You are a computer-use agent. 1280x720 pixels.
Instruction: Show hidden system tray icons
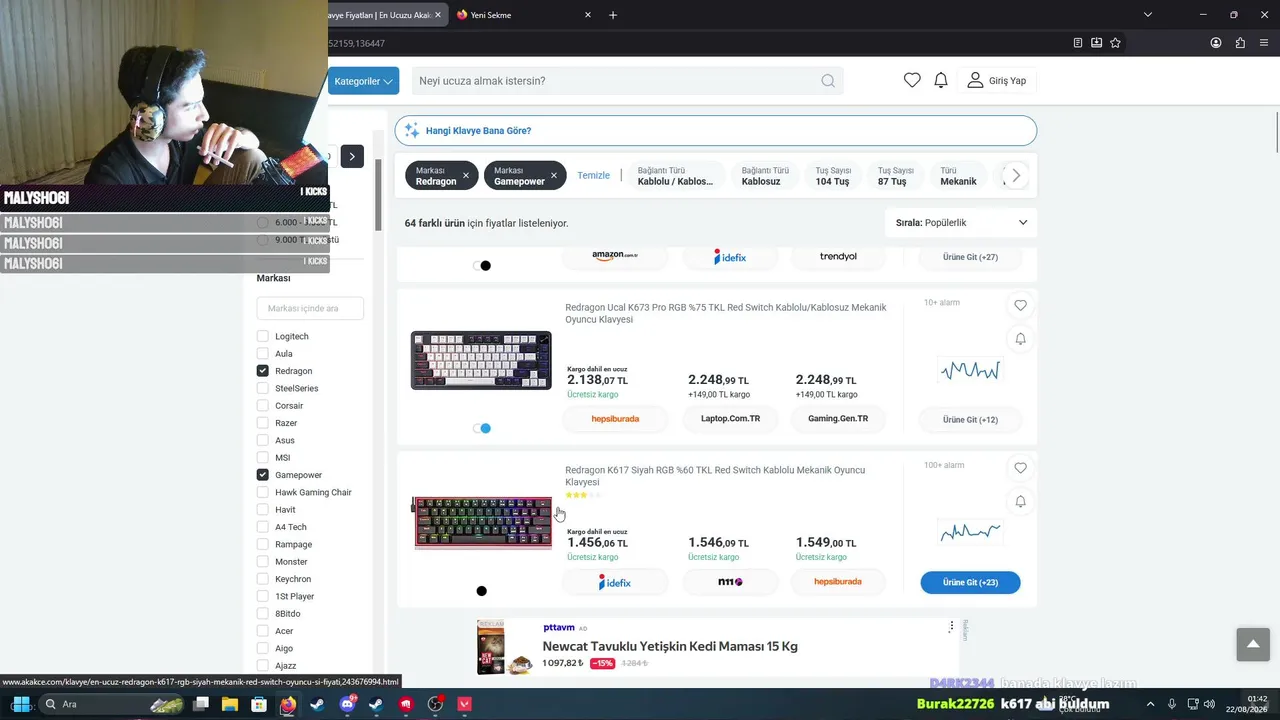(x=1150, y=704)
